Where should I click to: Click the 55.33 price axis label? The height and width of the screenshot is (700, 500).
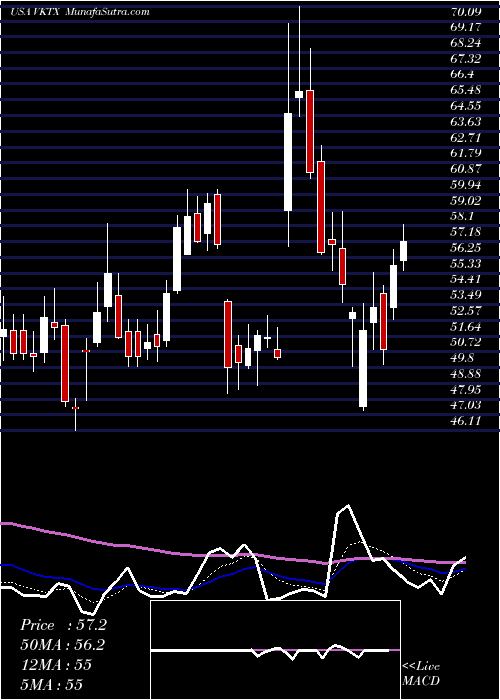tap(466, 263)
